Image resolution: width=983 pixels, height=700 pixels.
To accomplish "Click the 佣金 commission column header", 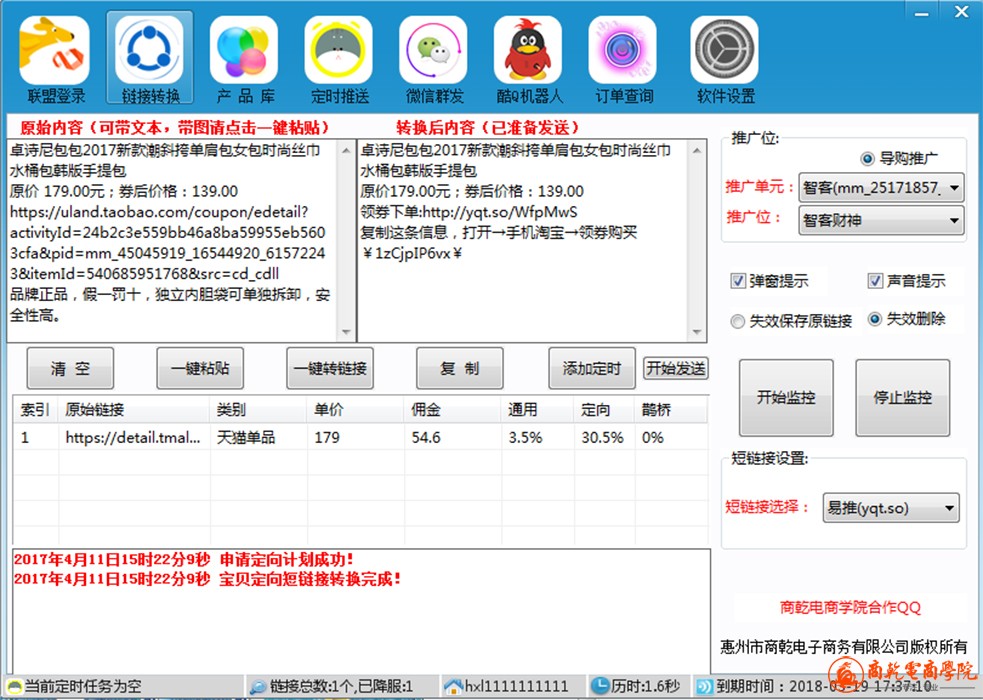I will point(426,410).
